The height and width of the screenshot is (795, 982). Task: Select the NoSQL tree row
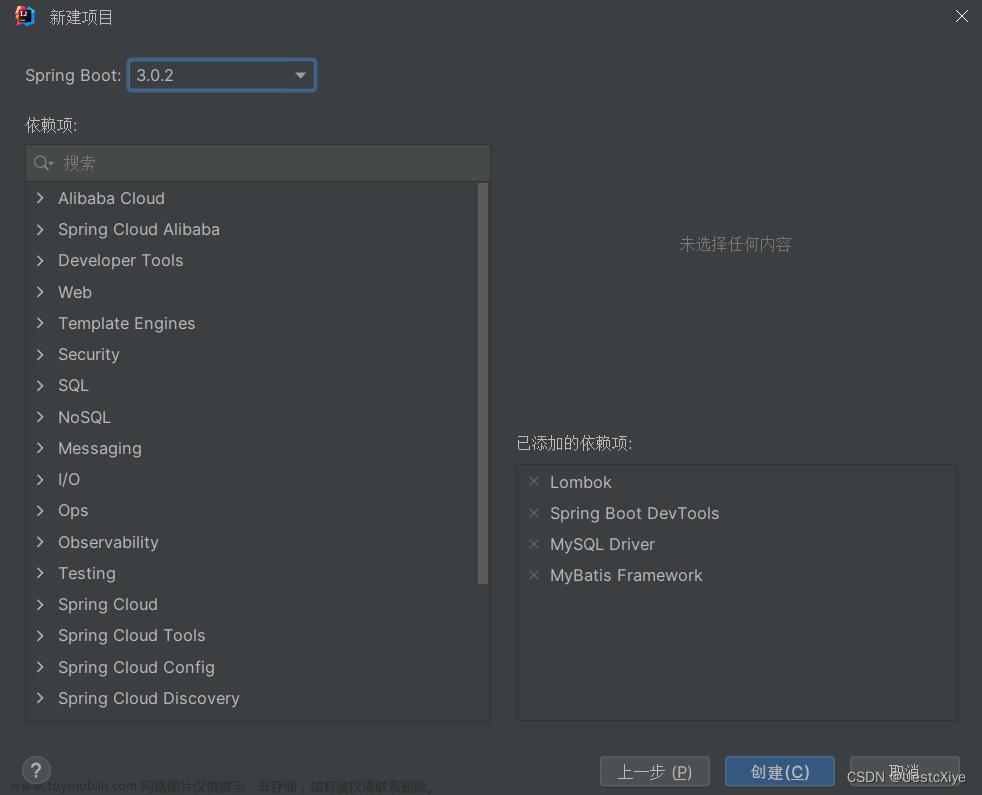tap(252, 417)
